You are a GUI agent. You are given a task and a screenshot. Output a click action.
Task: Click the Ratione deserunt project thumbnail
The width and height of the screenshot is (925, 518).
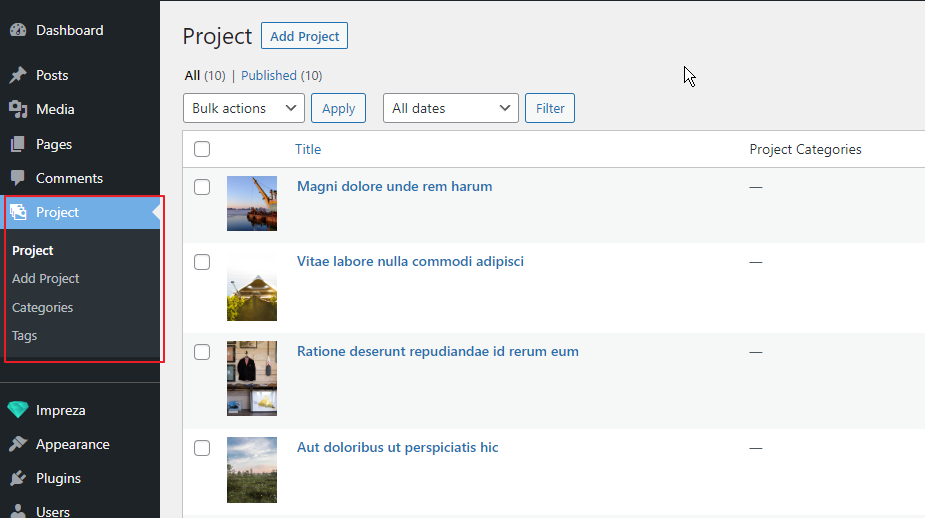click(252, 378)
